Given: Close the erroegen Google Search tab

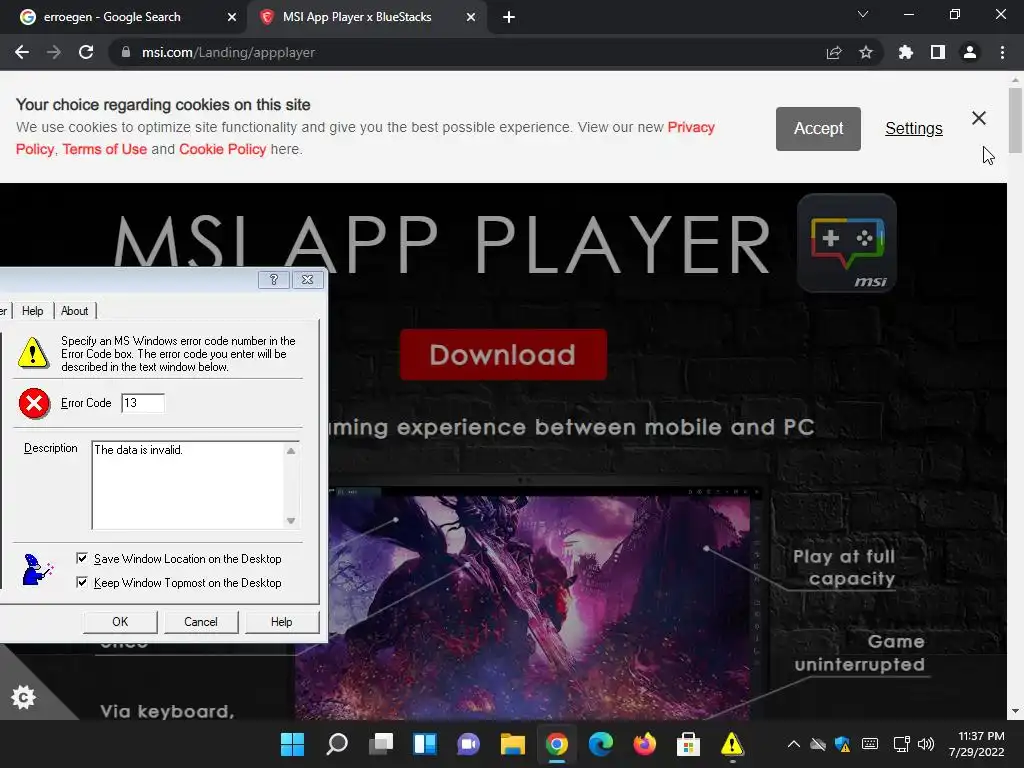Looking at the screenshot, I should click(232, 17).
